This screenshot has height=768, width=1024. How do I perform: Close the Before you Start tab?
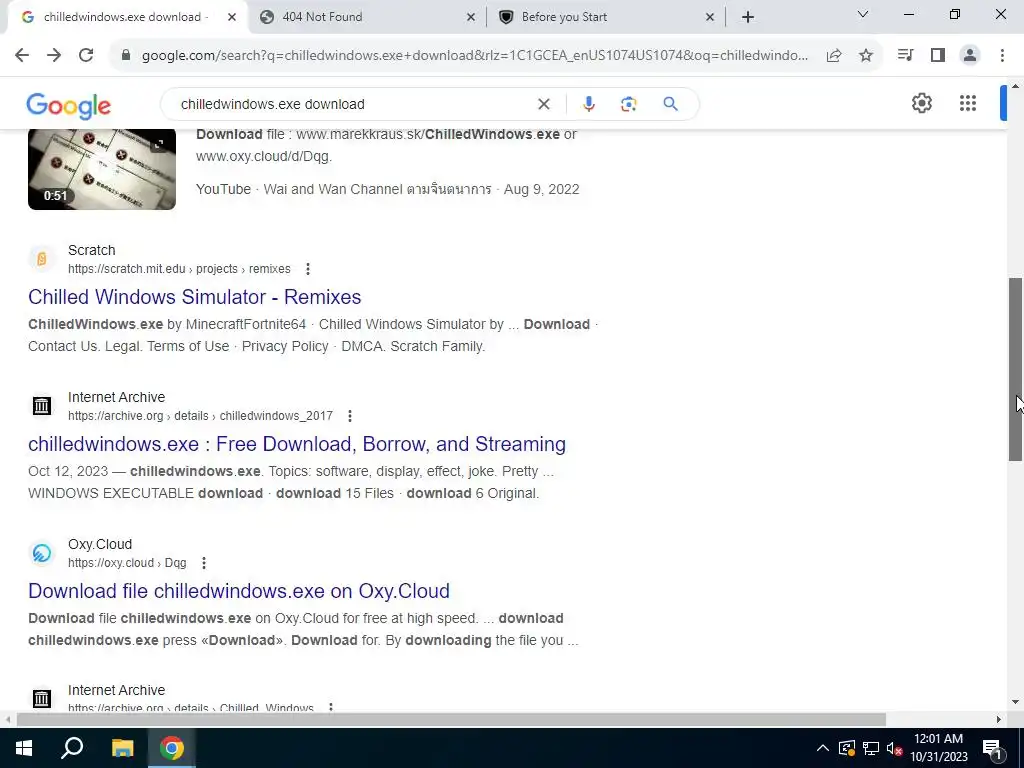click(x=710, y=17)
